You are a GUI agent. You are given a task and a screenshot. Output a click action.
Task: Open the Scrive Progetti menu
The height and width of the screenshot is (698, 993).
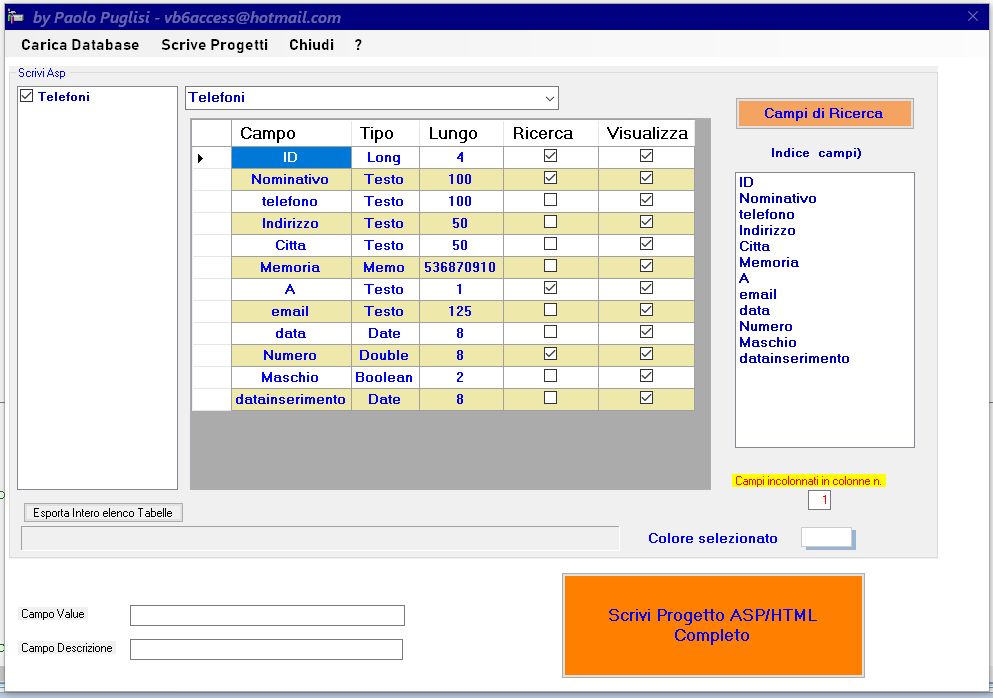coord(215,45)
